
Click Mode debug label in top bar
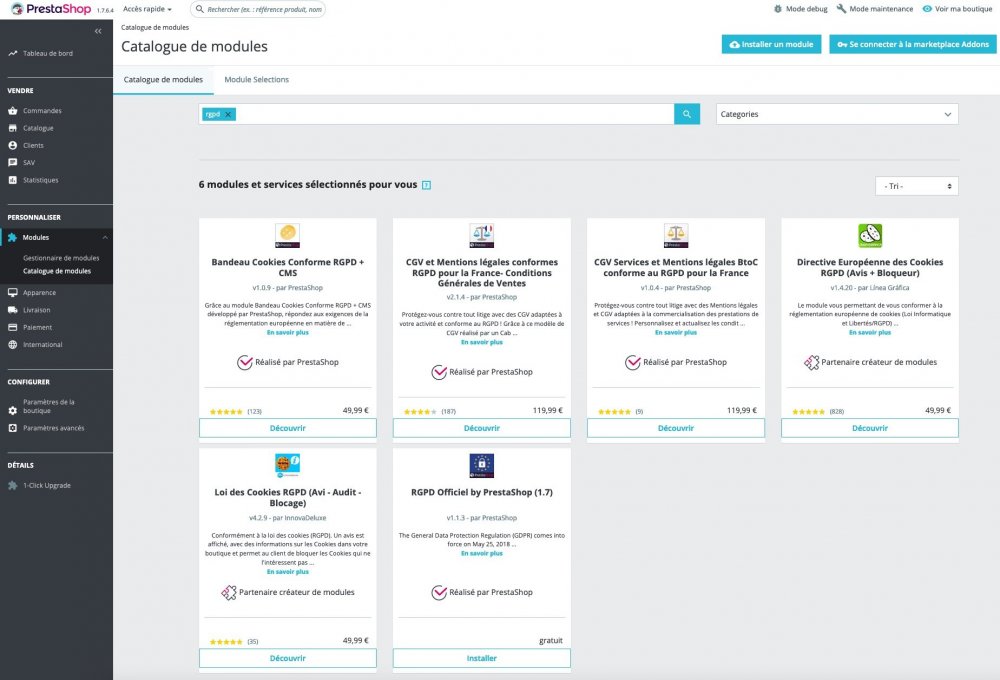[x=806, y=9]
